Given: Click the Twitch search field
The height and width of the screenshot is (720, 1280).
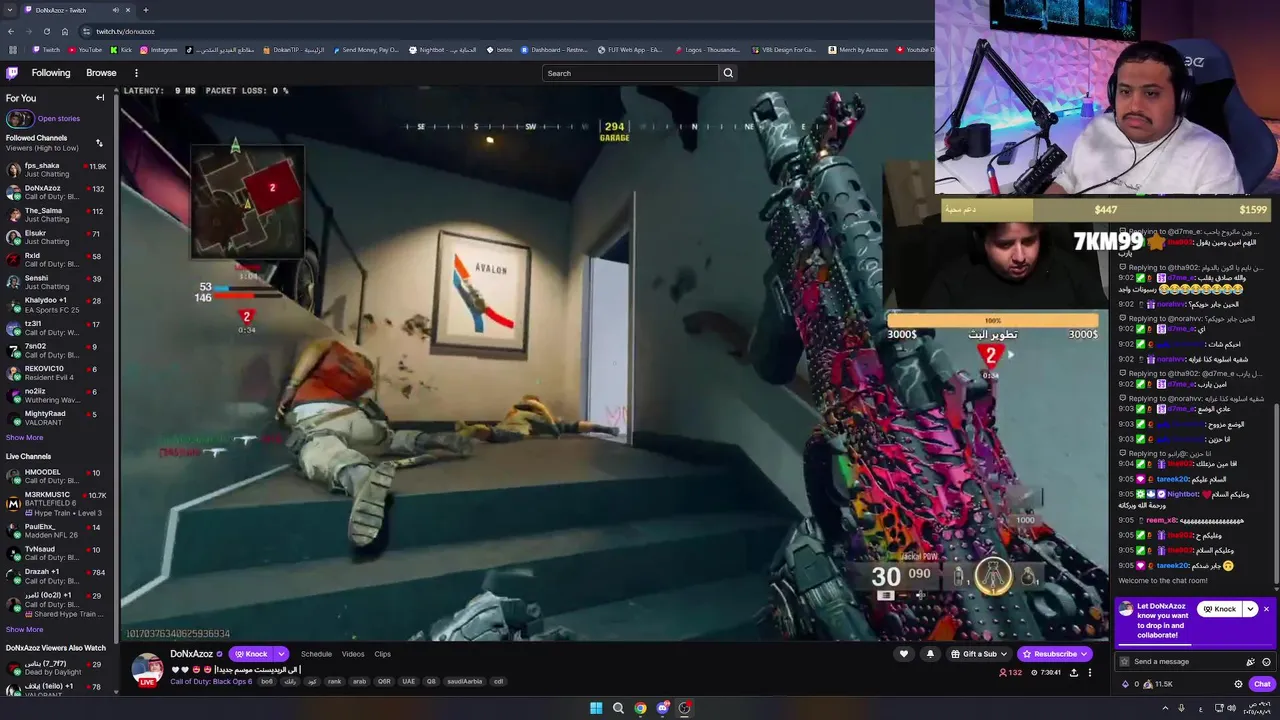Looking at the screenshot, I should pyautogui.click(x=630, y=73).
